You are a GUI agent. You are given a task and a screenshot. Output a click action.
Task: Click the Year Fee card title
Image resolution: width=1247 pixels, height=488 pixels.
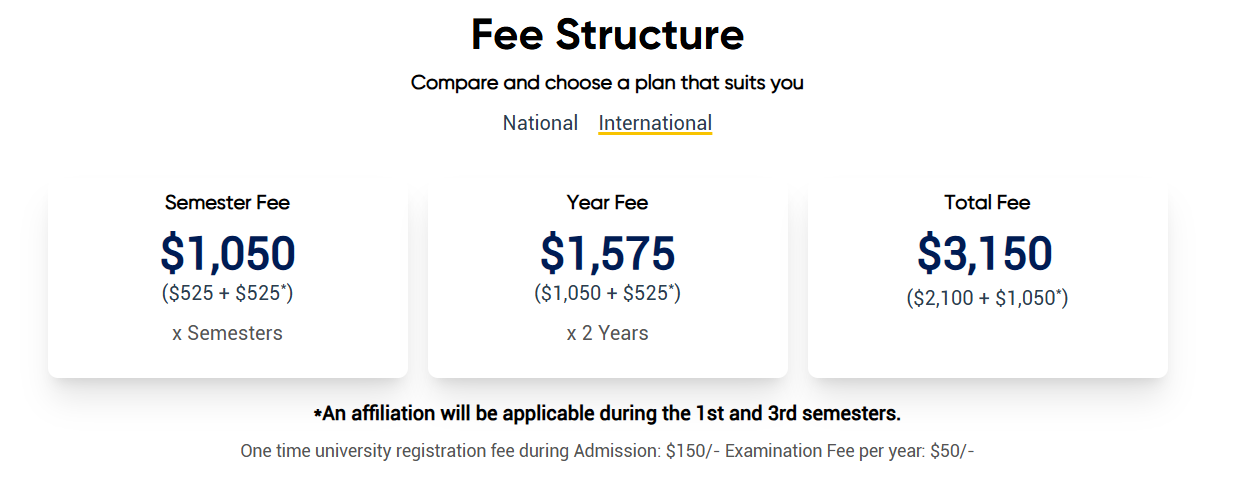click(607, 203)
